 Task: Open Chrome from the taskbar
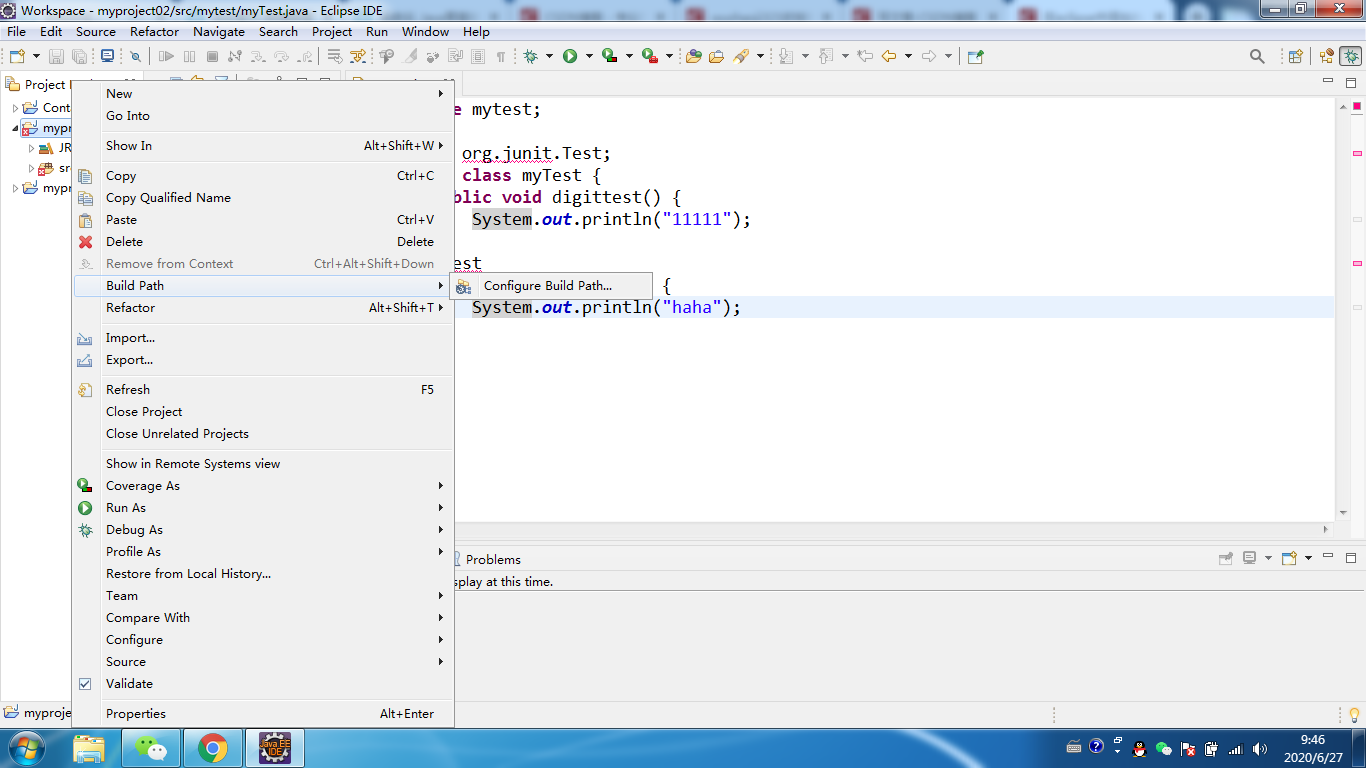pos(212,748)
